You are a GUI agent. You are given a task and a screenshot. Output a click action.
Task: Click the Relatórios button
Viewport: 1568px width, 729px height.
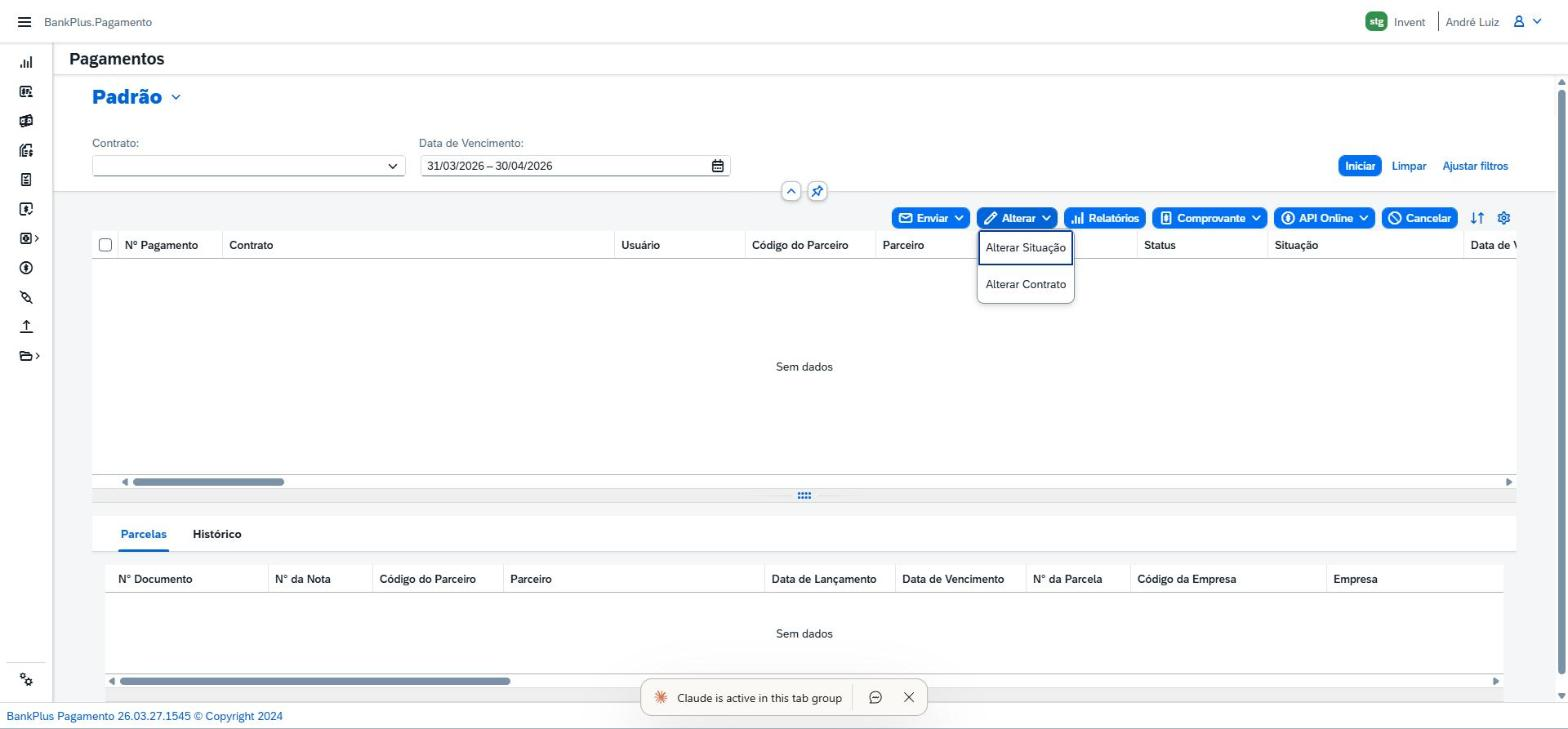click(x=1105, y=218)
